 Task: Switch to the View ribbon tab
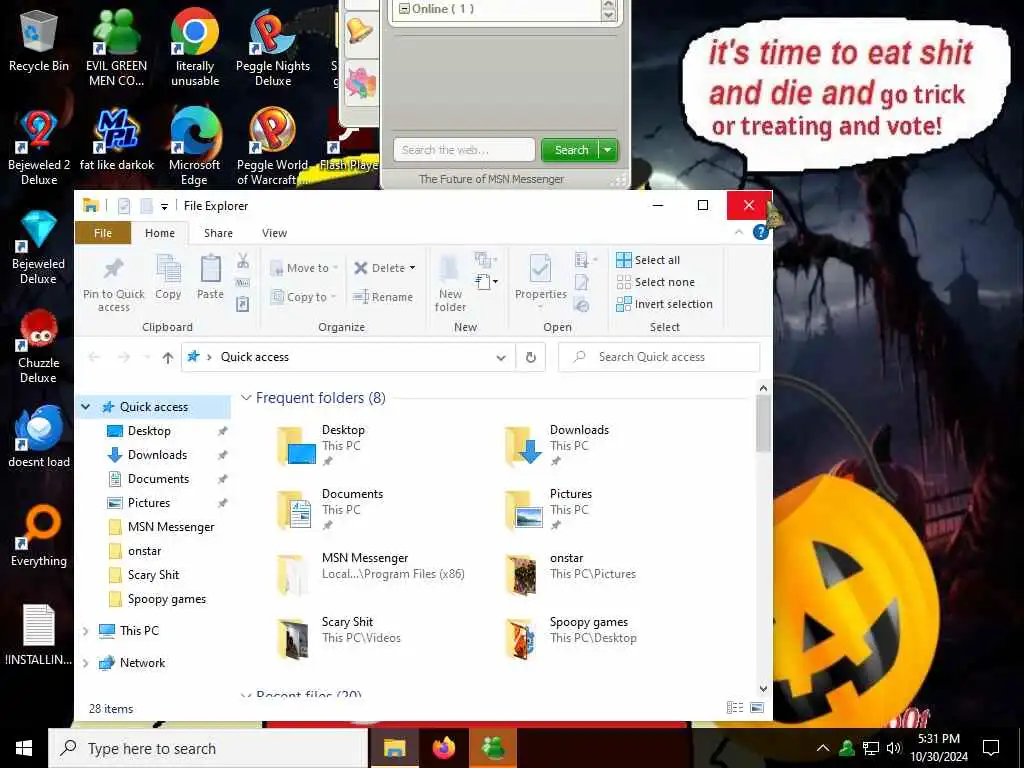(x=274, y=233)
